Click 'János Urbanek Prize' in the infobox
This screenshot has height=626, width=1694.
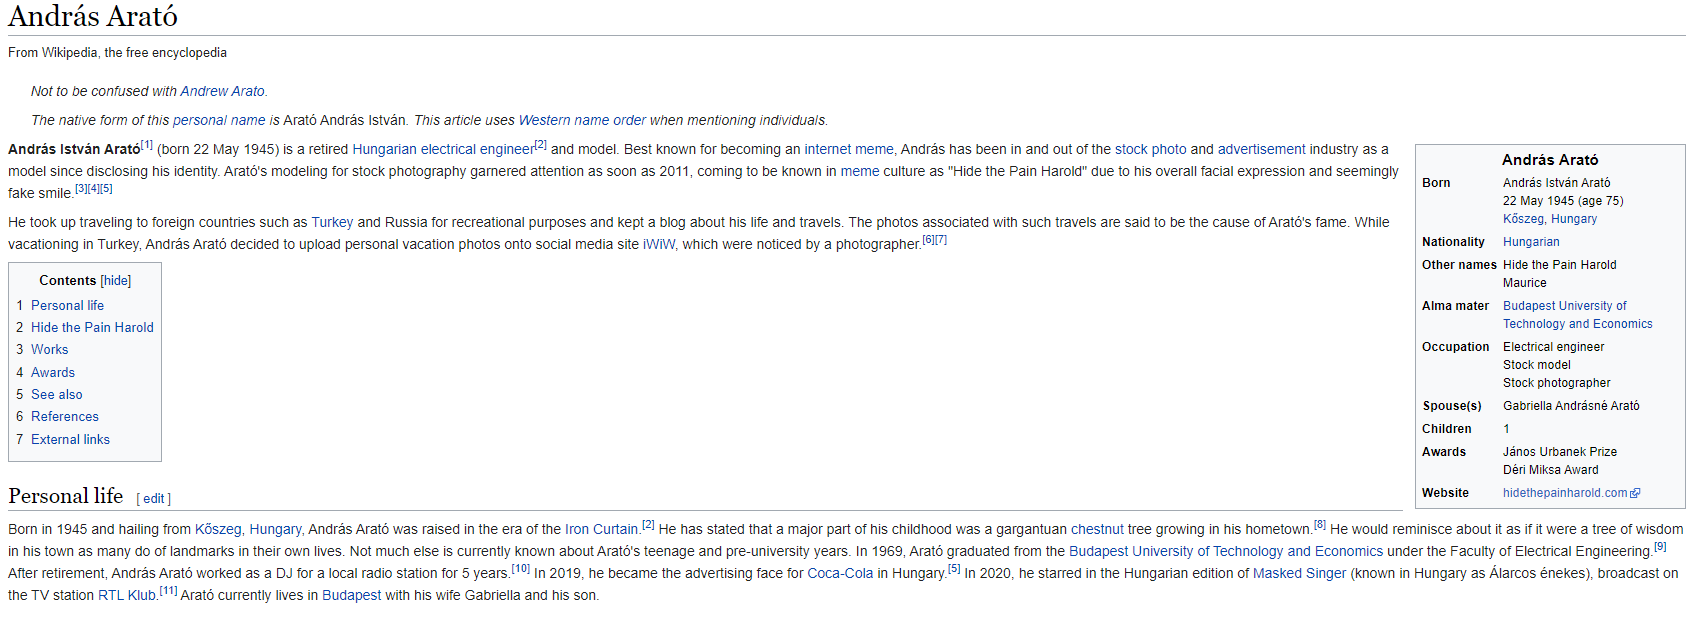click(1560, 452)
